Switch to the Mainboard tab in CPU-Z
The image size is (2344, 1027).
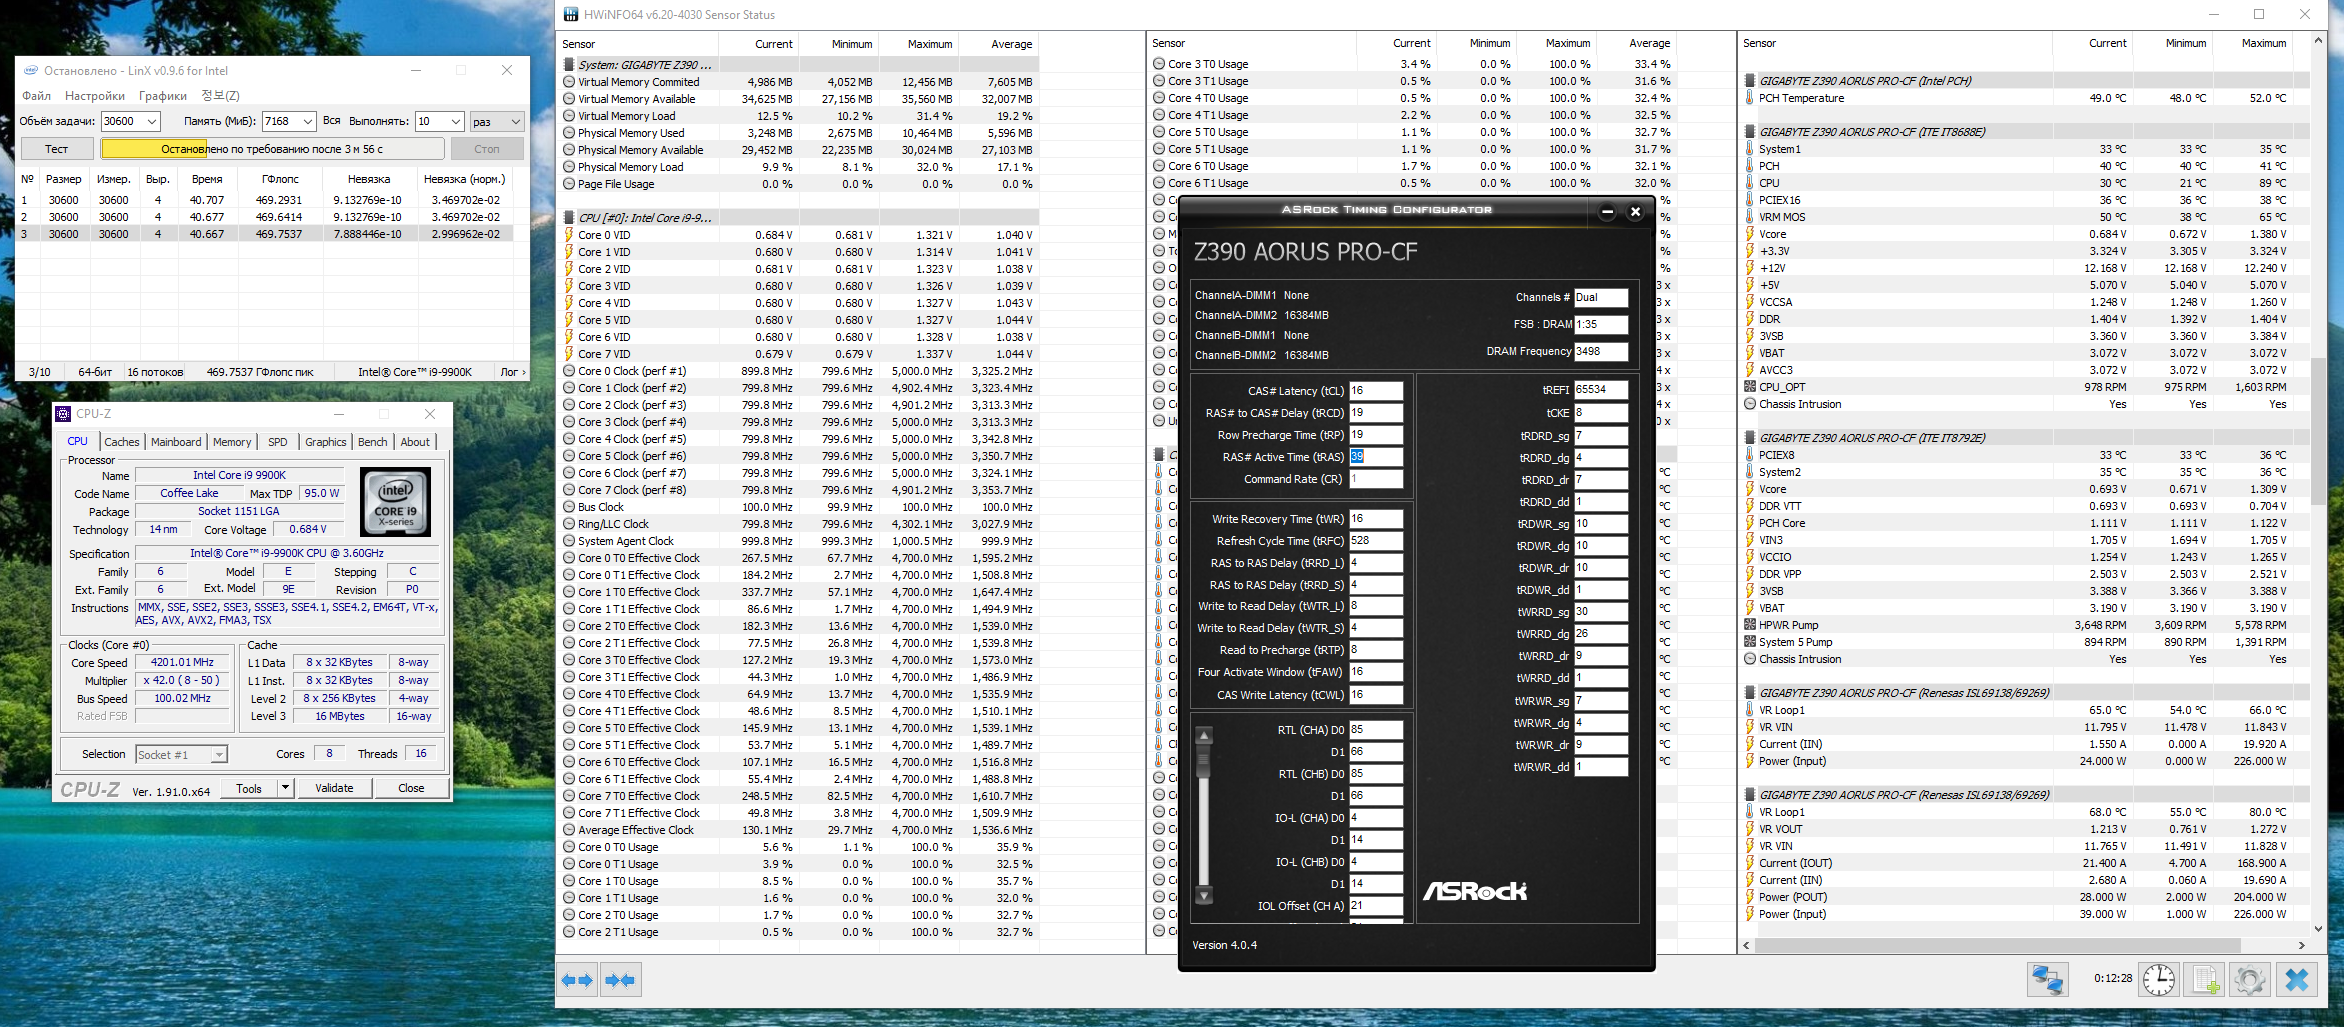coord(176,442)
